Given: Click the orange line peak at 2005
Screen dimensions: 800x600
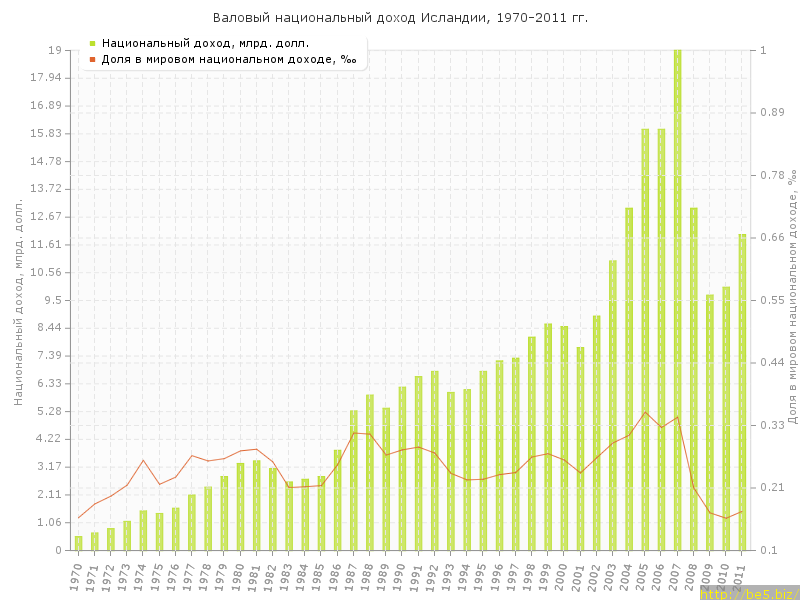Looking at the screenshot, I should pyautogui.click(x=645, y=412).
